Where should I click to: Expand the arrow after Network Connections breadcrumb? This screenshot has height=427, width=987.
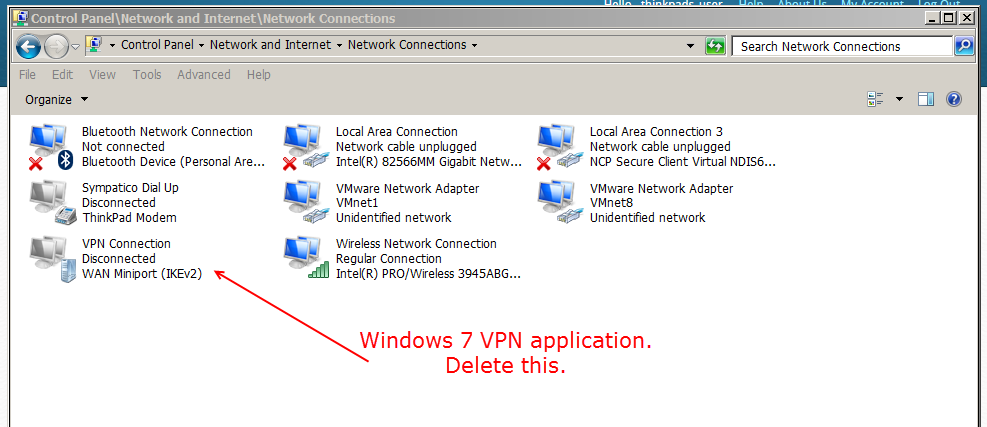474,45
